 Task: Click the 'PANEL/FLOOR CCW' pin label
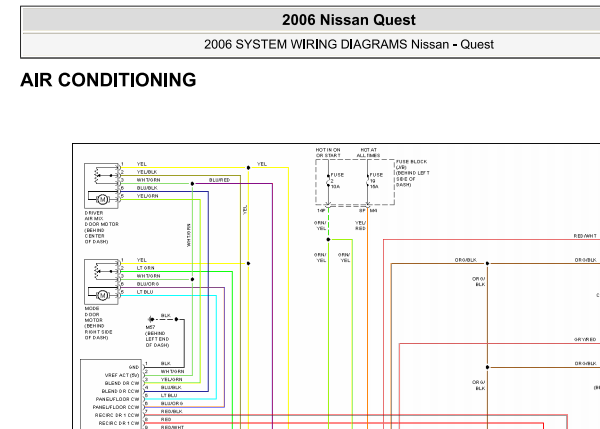click(x=116, y=407)
